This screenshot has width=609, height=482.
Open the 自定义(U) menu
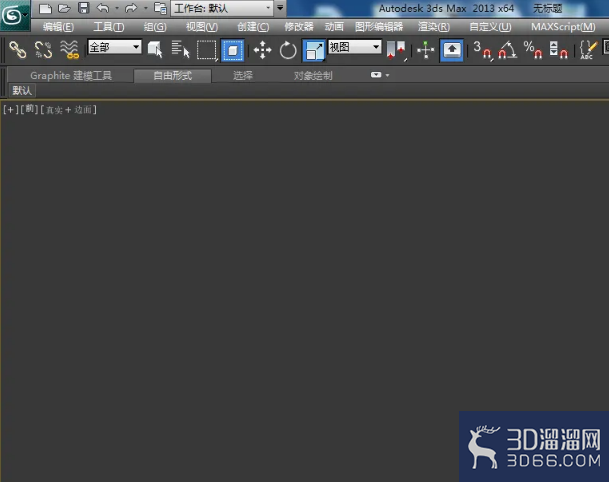tap(490, 27)
